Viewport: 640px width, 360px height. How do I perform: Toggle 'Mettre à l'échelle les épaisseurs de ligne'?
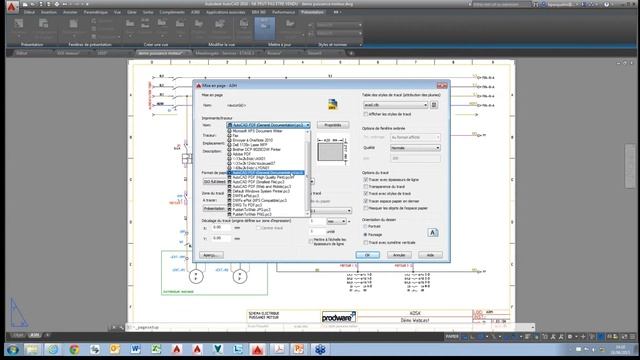[311, 242]
